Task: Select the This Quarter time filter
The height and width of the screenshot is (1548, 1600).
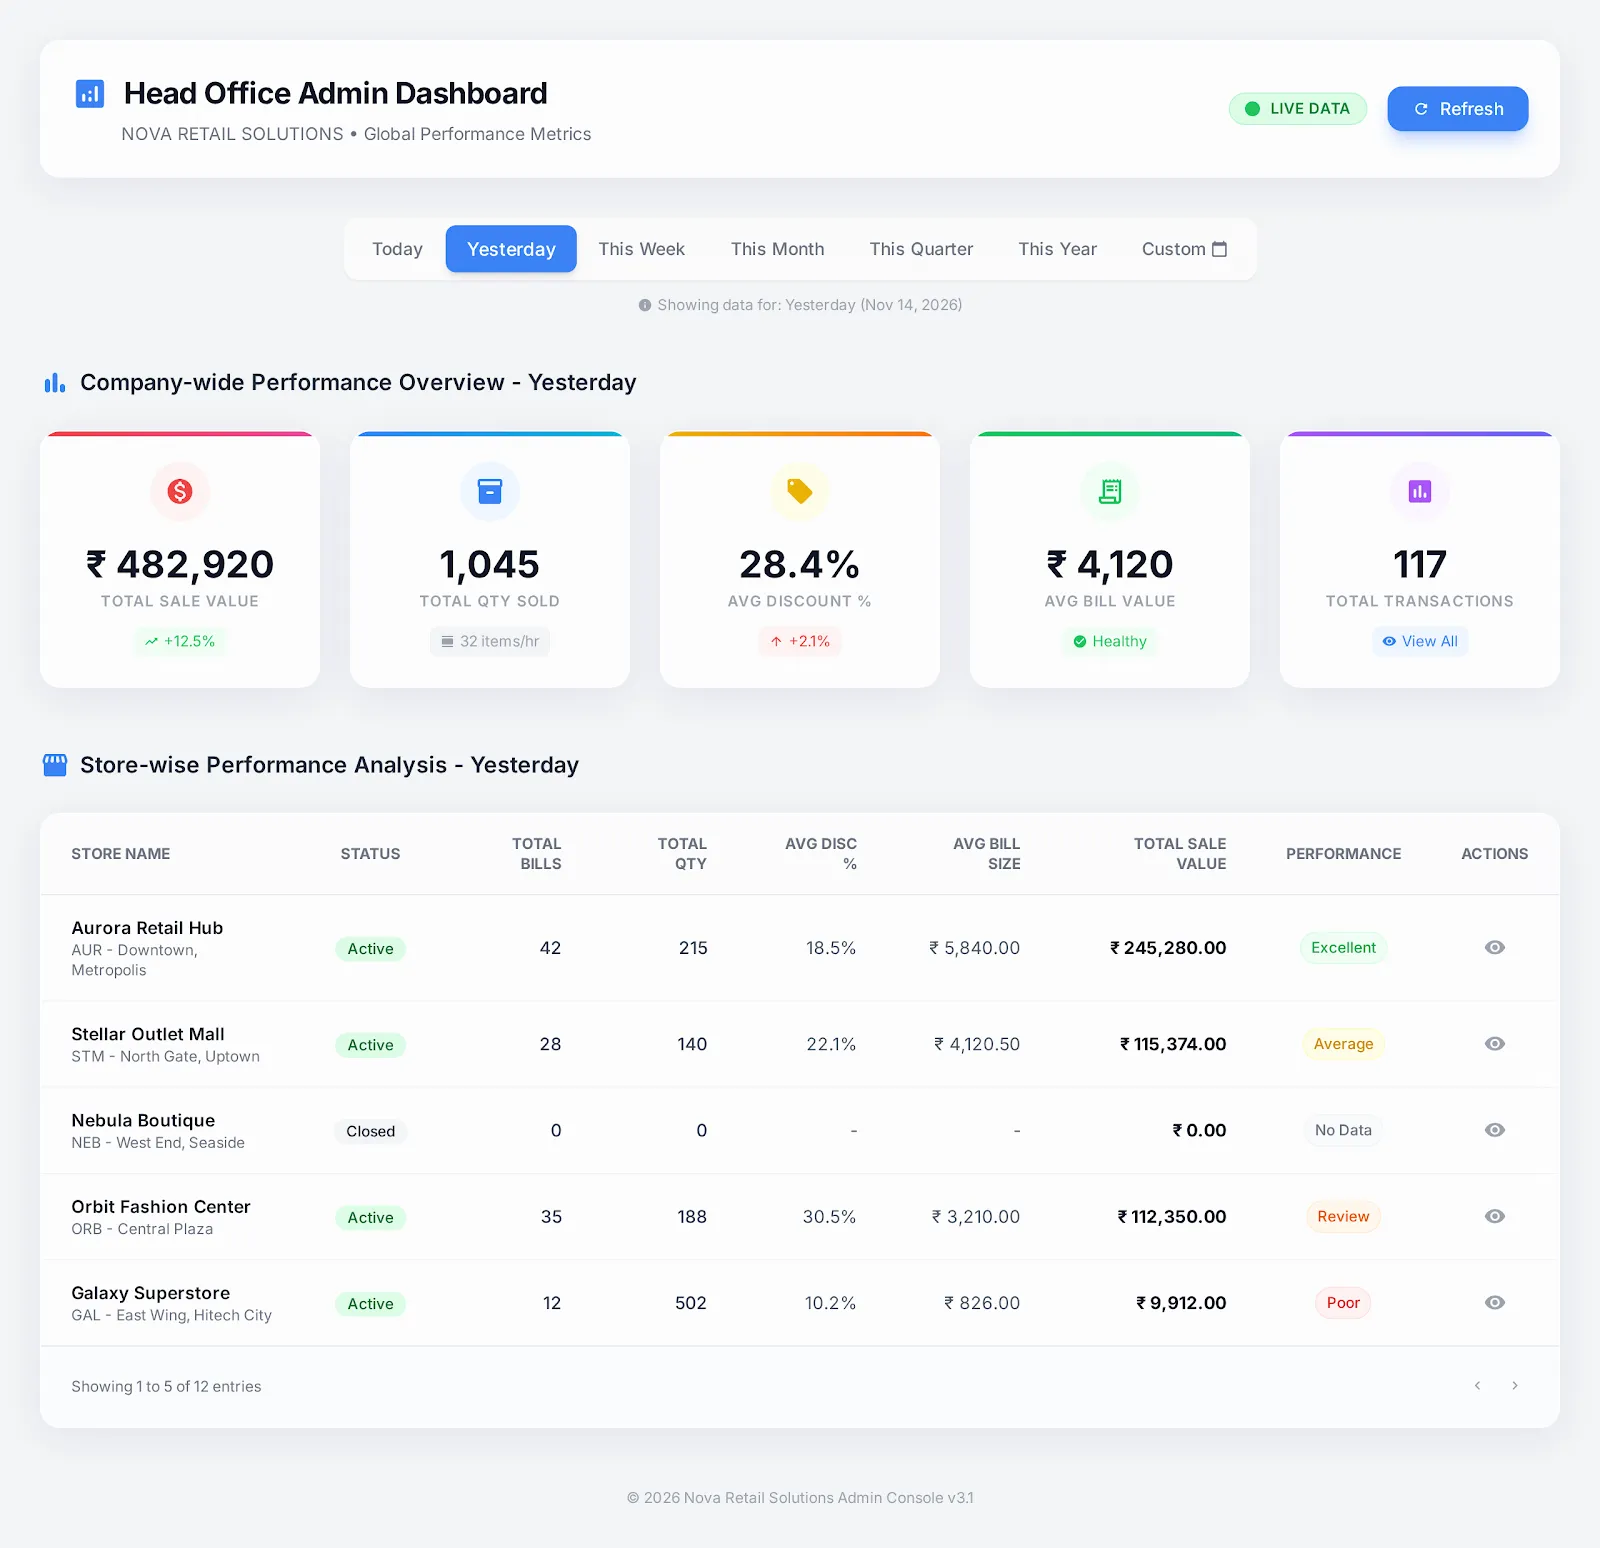Action: click(921, 248)
